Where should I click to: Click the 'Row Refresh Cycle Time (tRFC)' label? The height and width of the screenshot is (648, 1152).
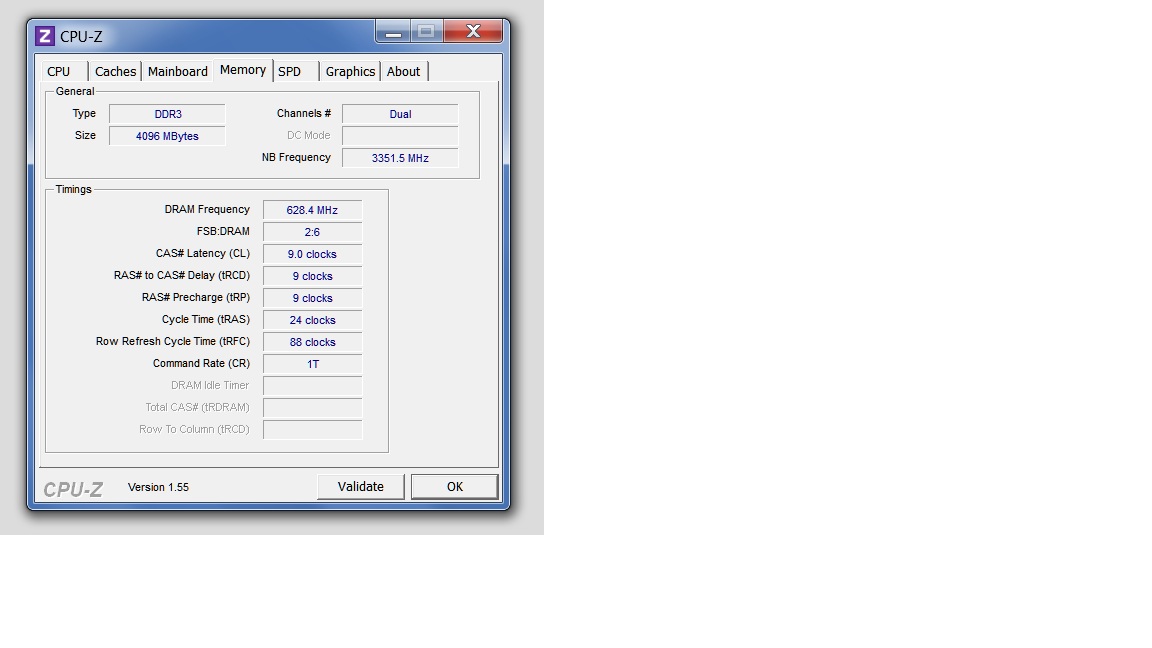(x=173, y=342)
